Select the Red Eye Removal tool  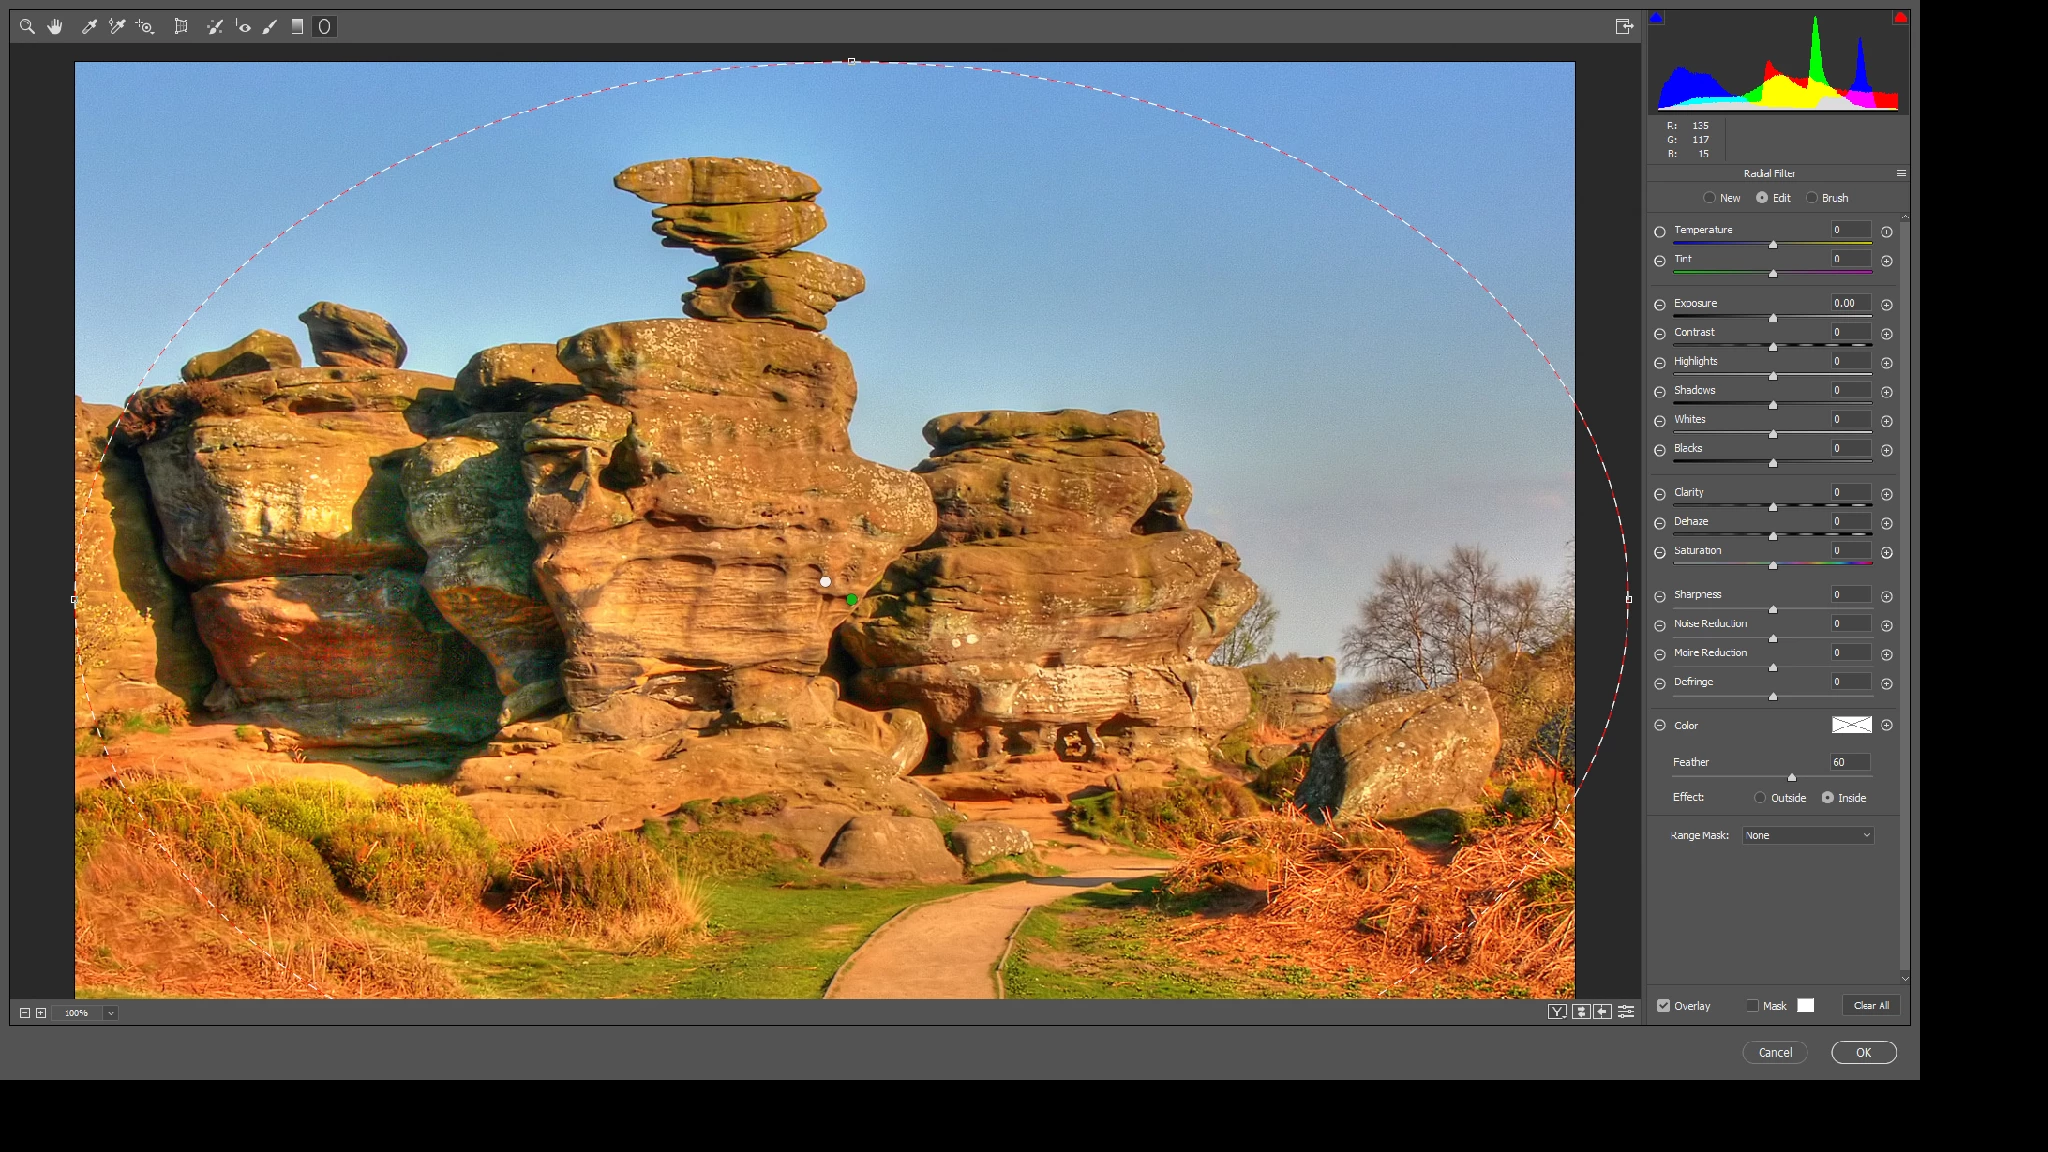pos(243,27)
